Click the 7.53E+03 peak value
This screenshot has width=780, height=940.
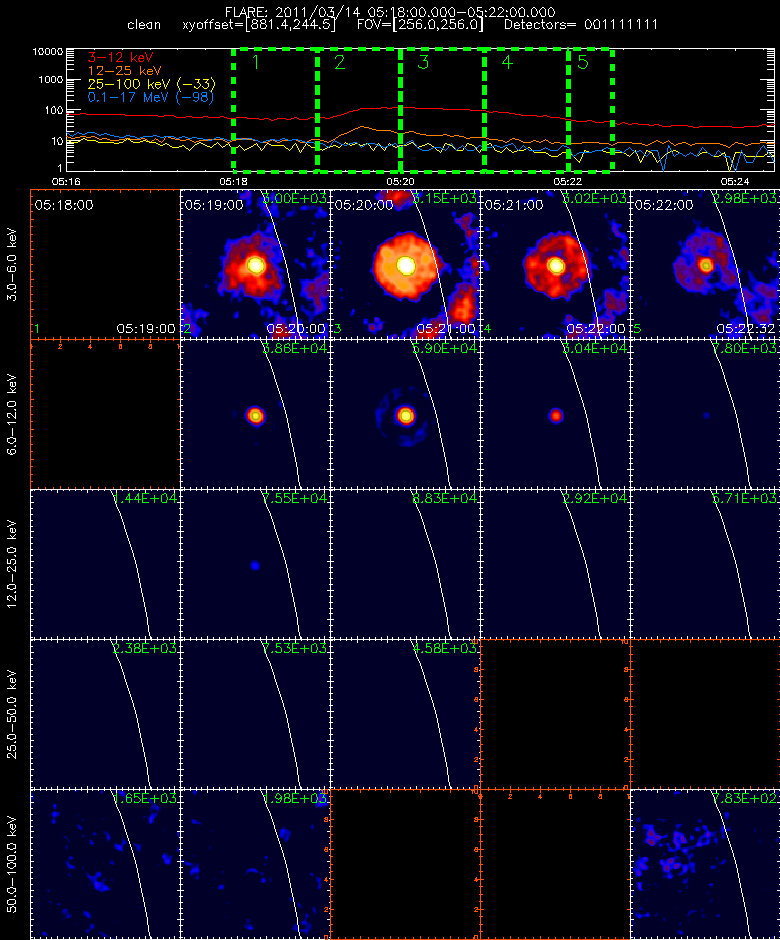pyautogui.click(x=296, y=648)
